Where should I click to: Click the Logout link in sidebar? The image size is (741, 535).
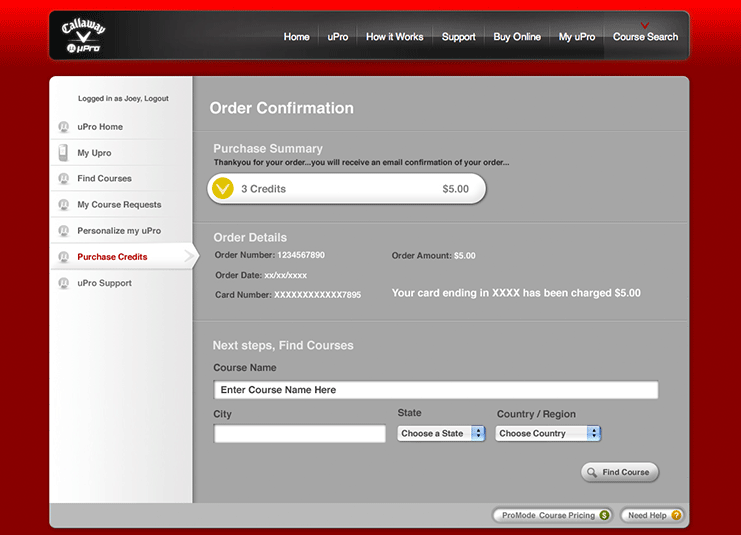point(156,98)
